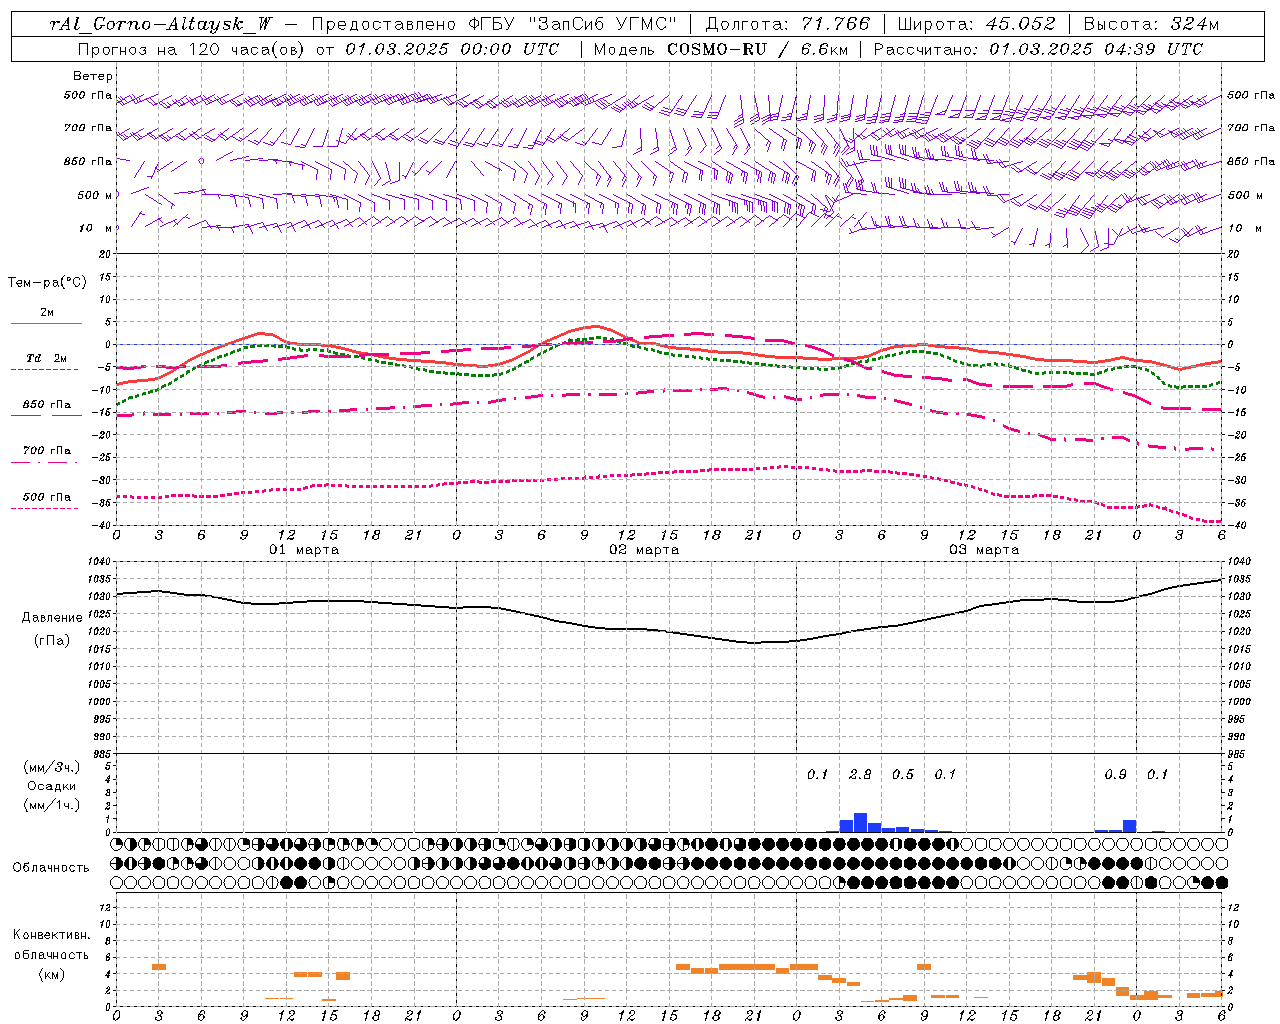The image size is (1280, 1024).
Task: Click "Рассчитано: 01.03.2025 04:39 UTC" timestamp
Action: [1038, 49]
